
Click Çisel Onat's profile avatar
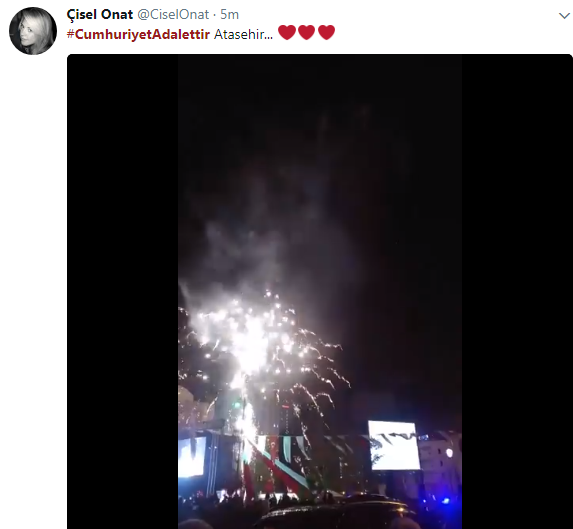[x=33, y=31]
